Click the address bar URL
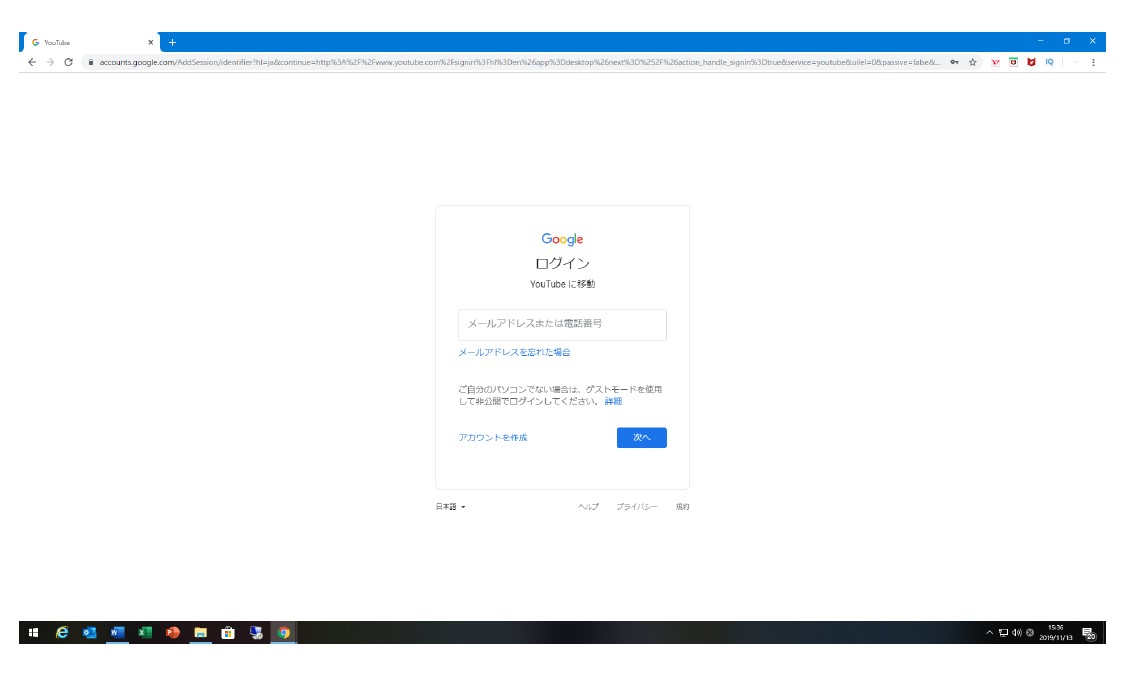The width and height of the screenshot is (1122, 673). coord(500,62)
